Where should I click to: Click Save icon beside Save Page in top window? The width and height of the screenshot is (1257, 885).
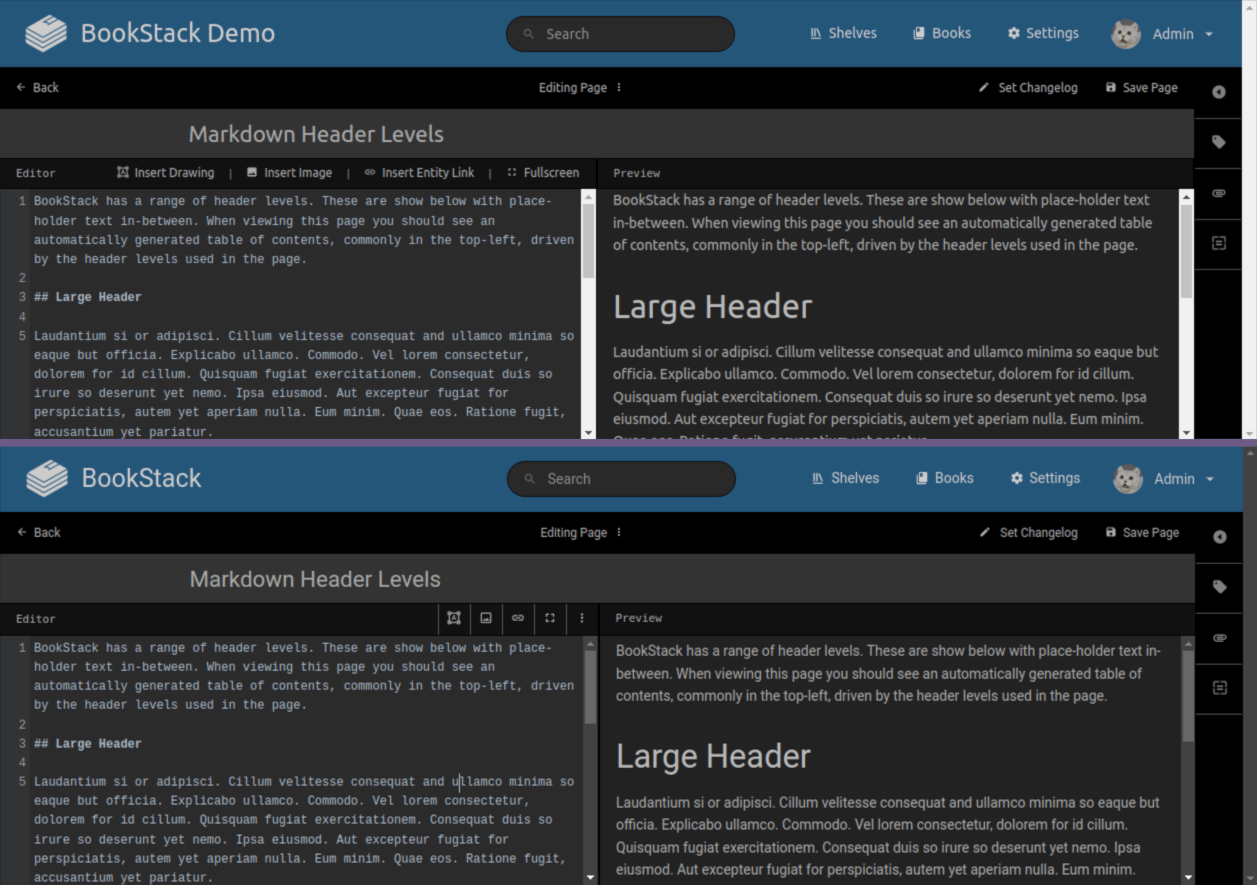[1111, 87]
